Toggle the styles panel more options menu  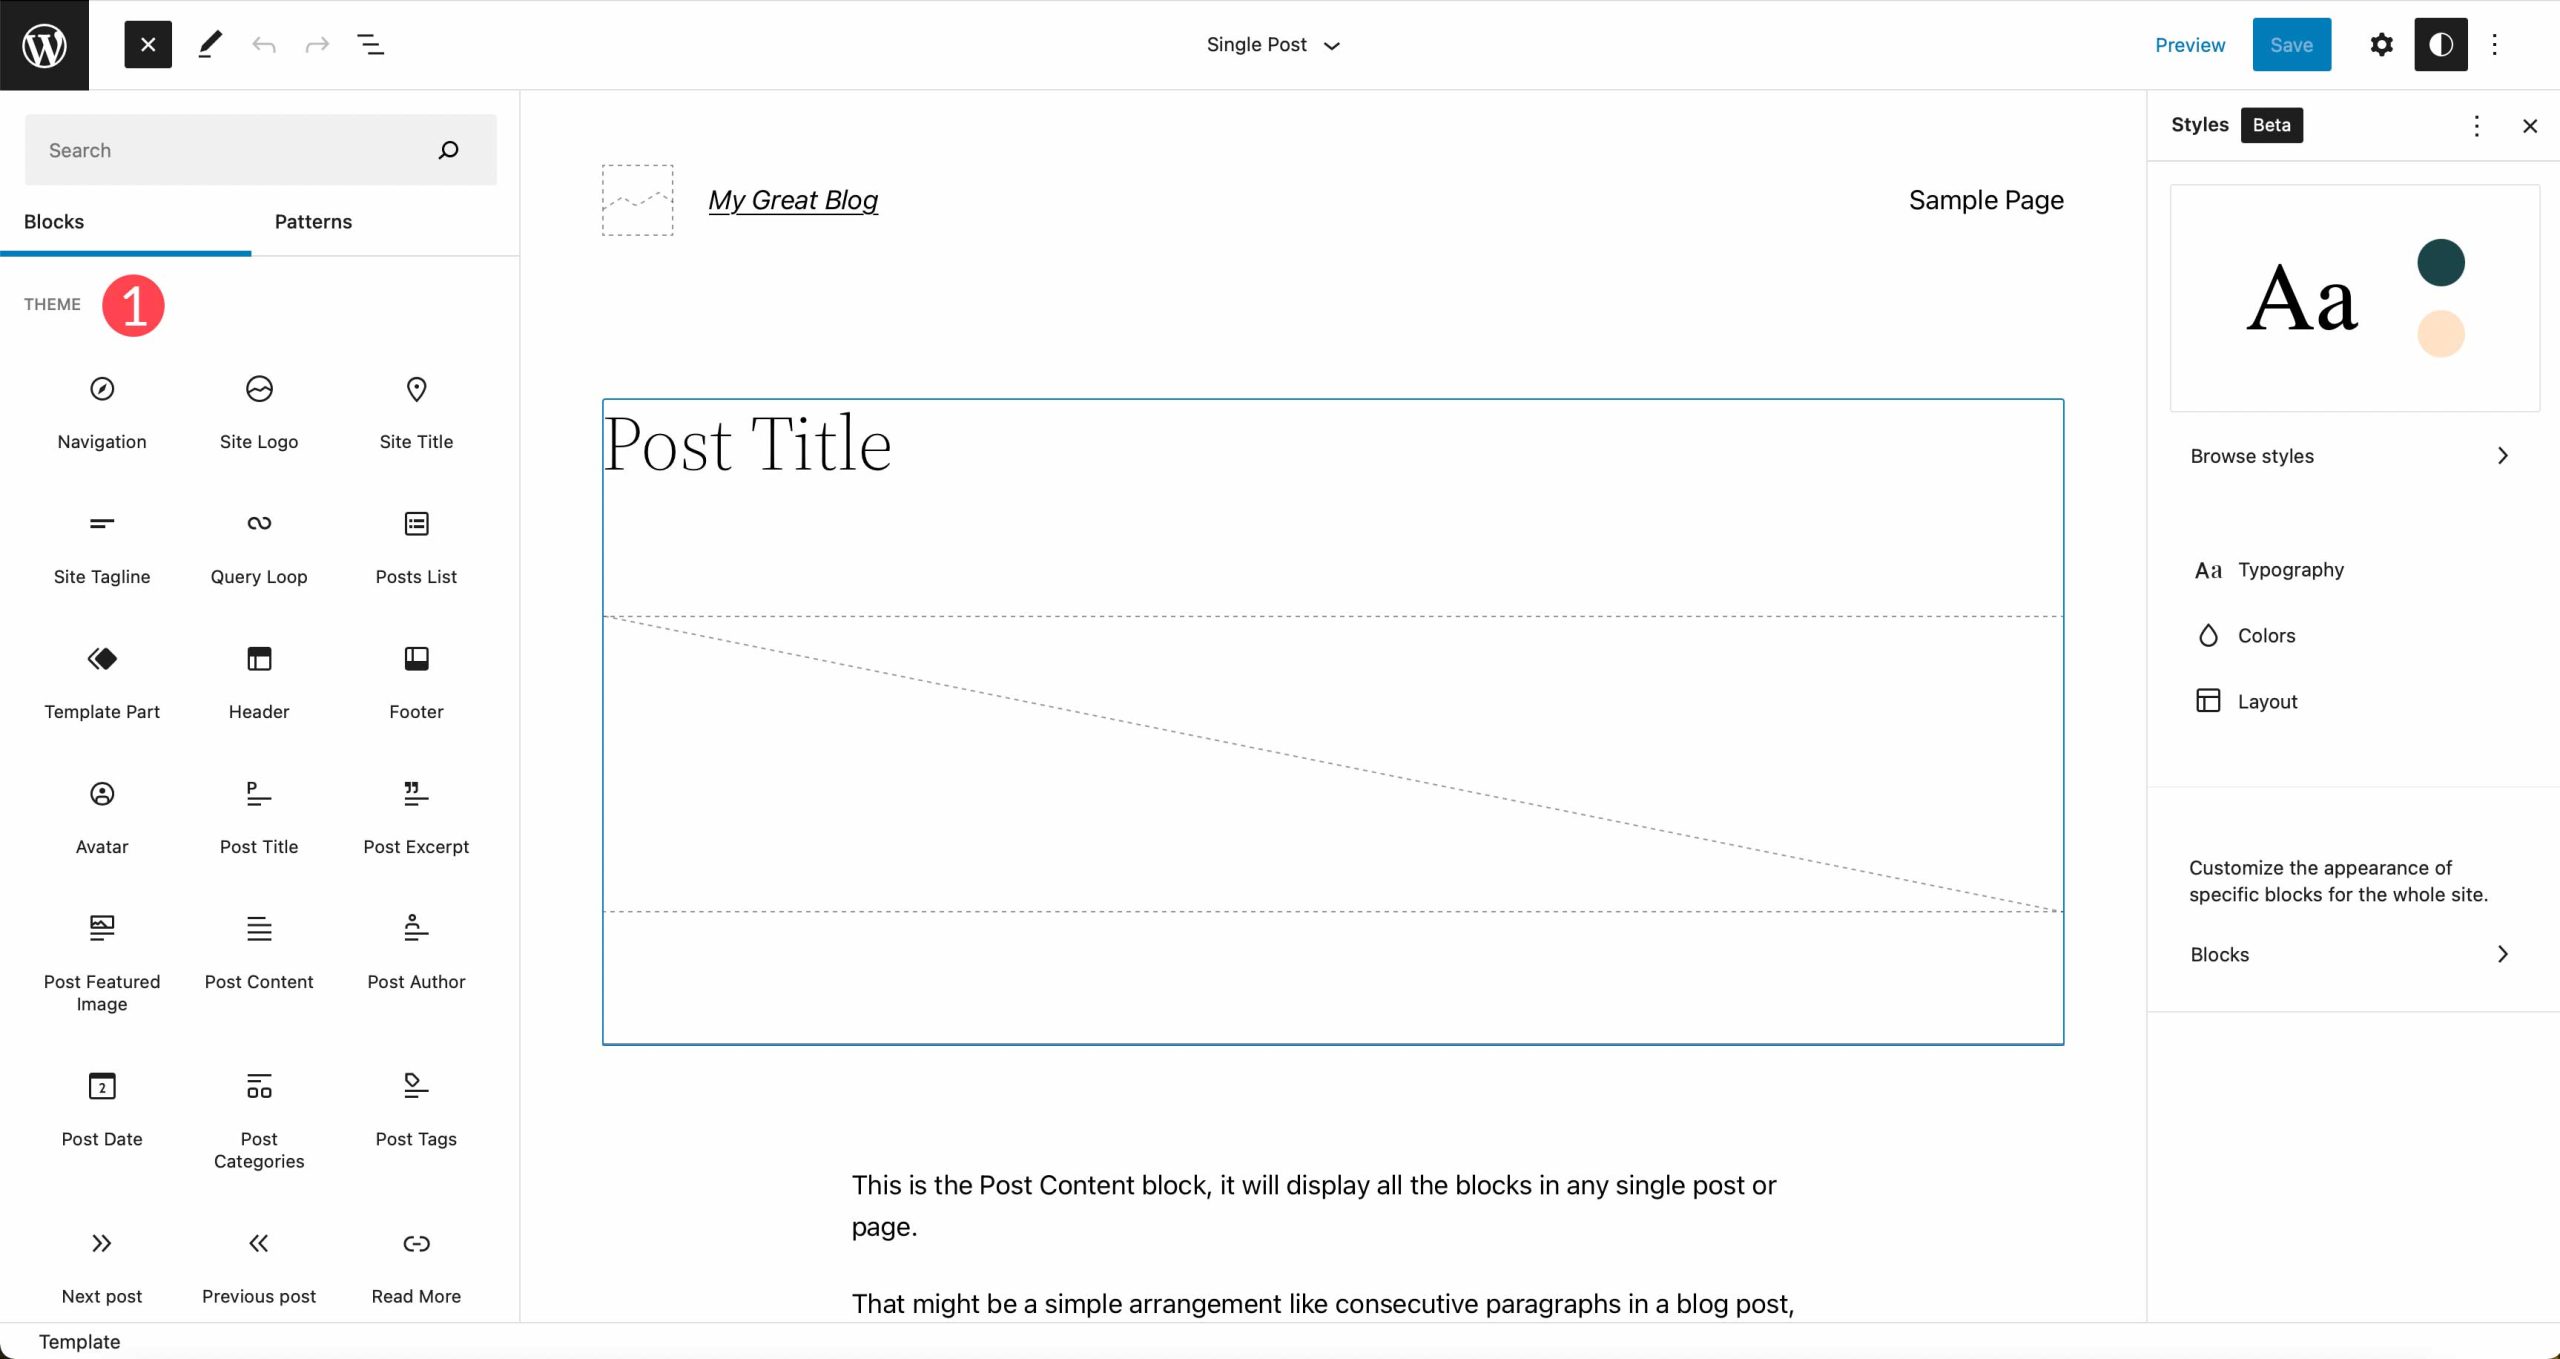point(2477,124)
